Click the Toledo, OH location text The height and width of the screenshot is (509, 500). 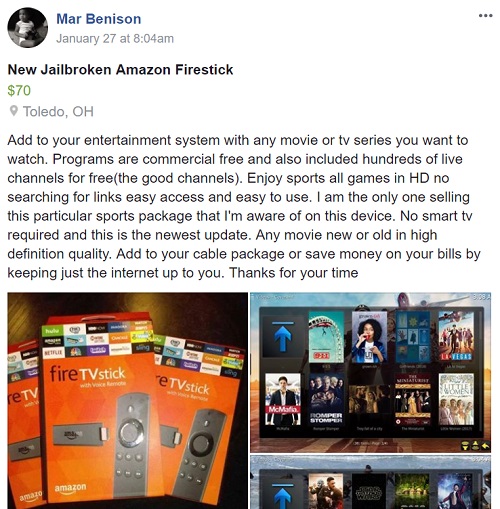click(x=58, y=111)
